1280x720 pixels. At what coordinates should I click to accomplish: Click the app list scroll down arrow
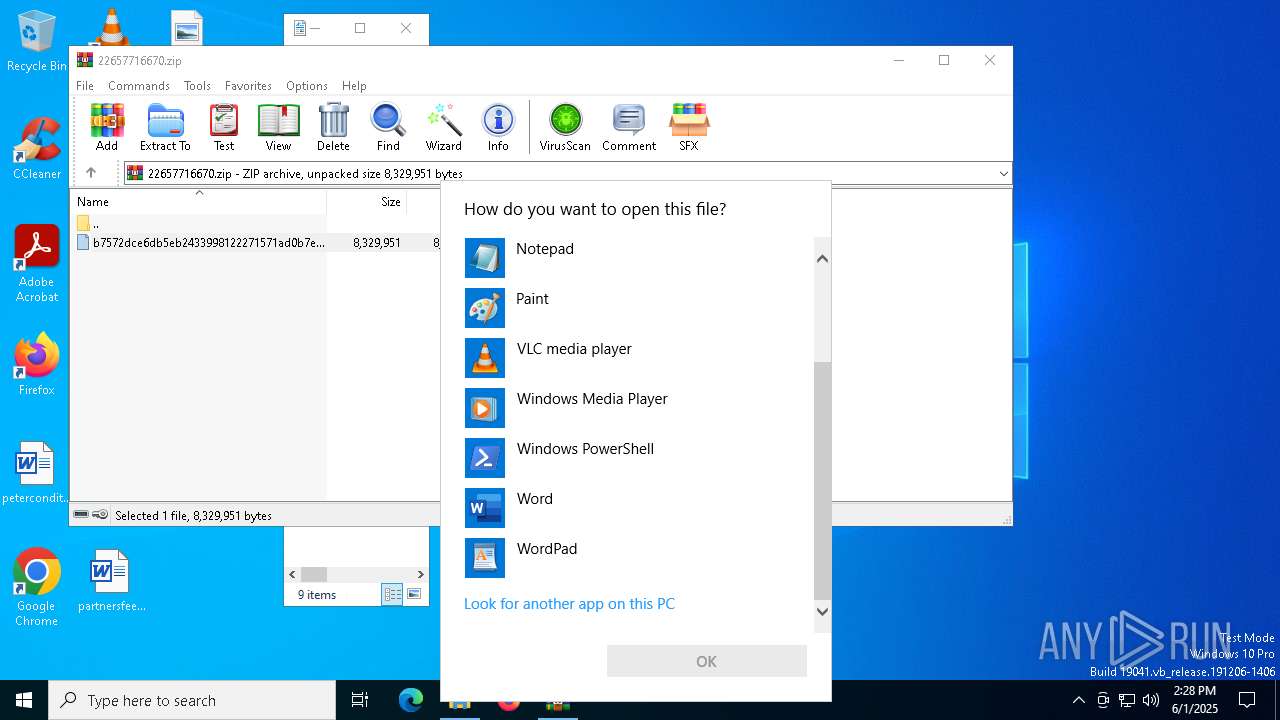pyautogui.click(x=822, y=611)
